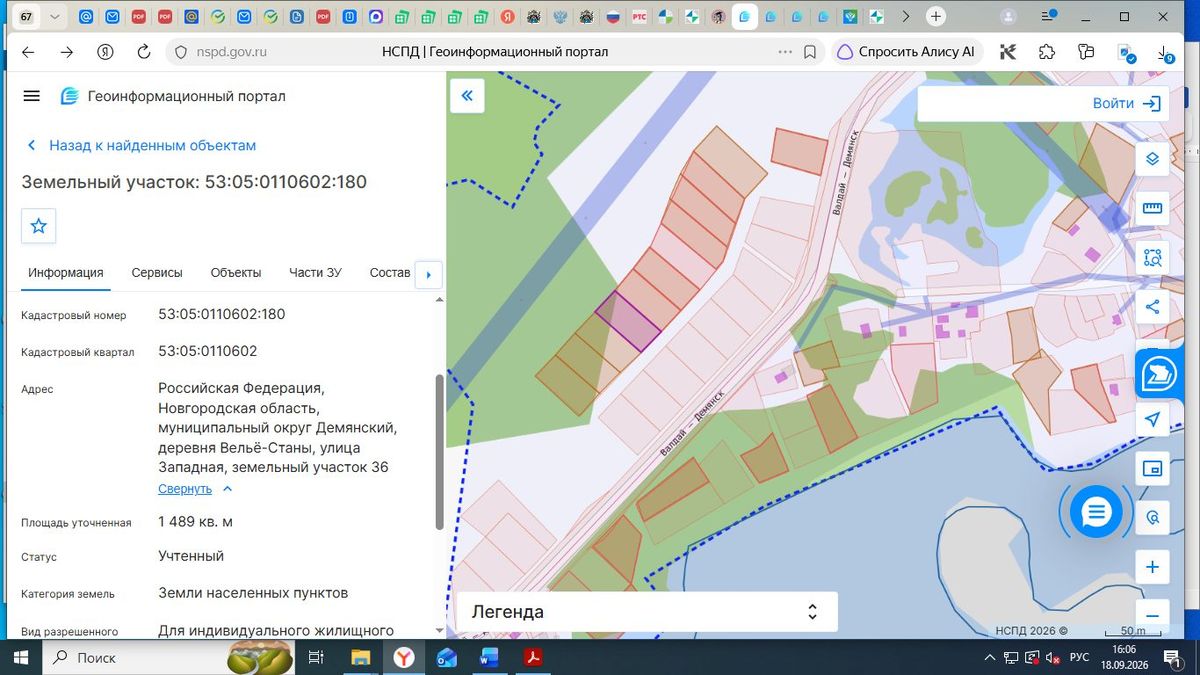Reload the nspd.gov.ru page
The image size is (1200, 675).
tap(143, 52)
